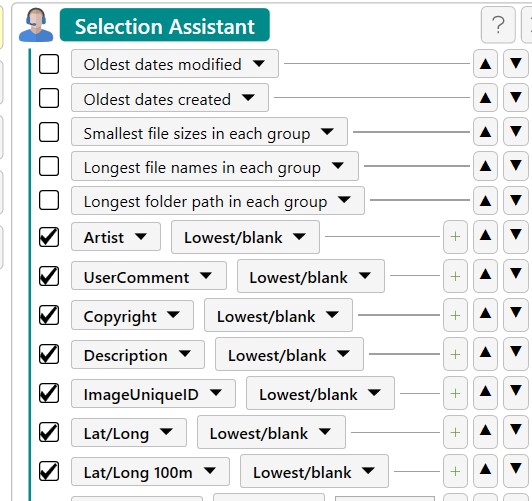This screenshot has height=501, width=532.
Task: Move Description rule down
Action: coord(516,354)
